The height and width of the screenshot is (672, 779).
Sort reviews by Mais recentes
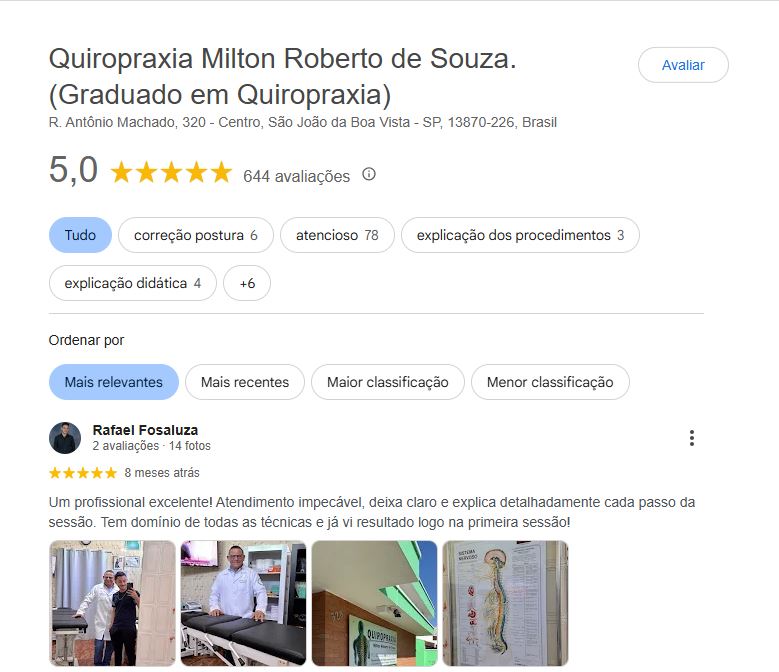[x=245, y=382]
